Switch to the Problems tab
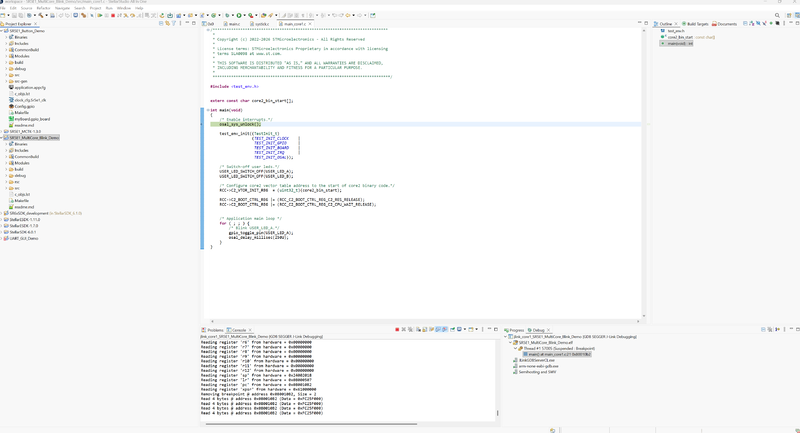Image resolution: width=800 pixels, height=433 pixels. 213,330
